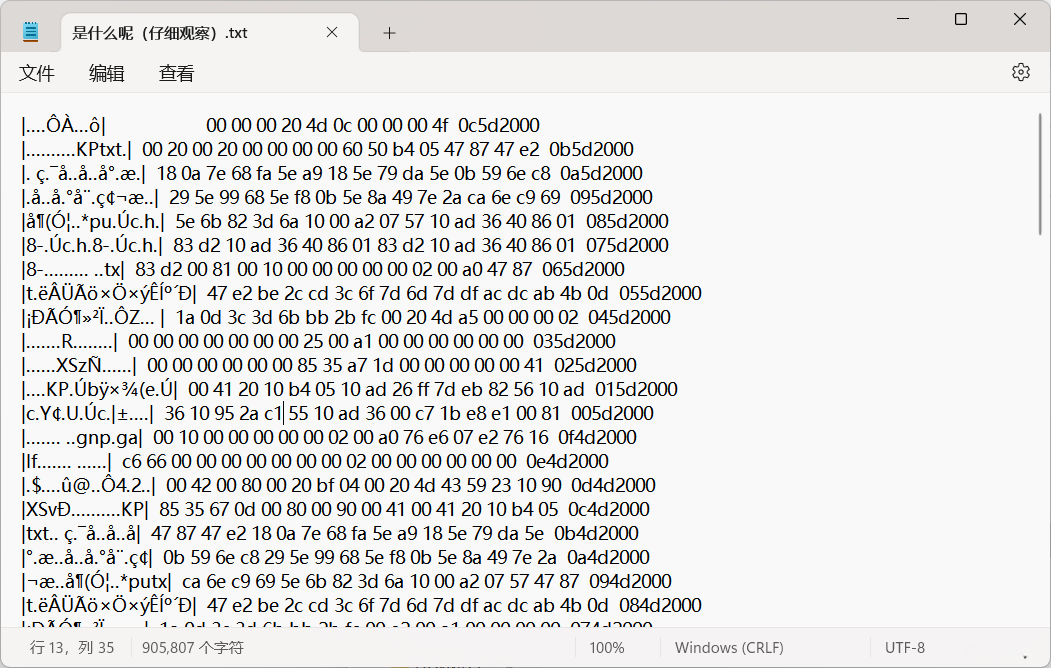Click the text 015d2000
The image size is (1051, 668).
point(636,389)
